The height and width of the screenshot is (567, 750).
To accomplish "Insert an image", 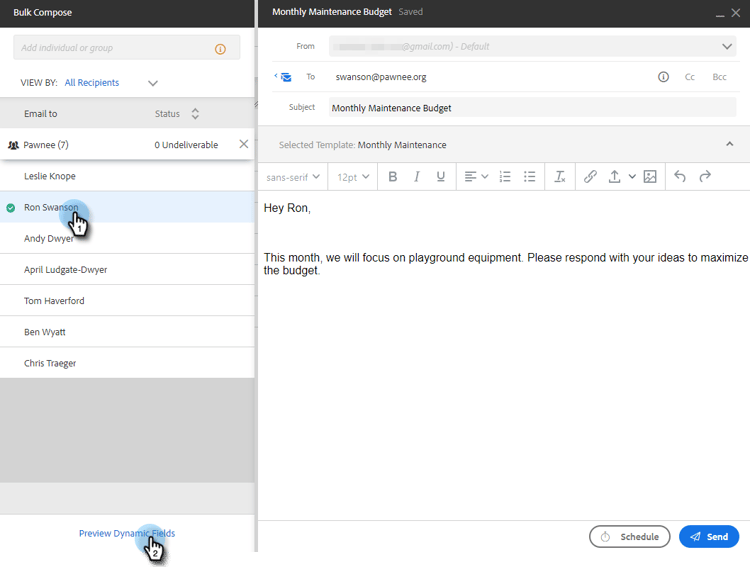I will (x=650, y=177).
